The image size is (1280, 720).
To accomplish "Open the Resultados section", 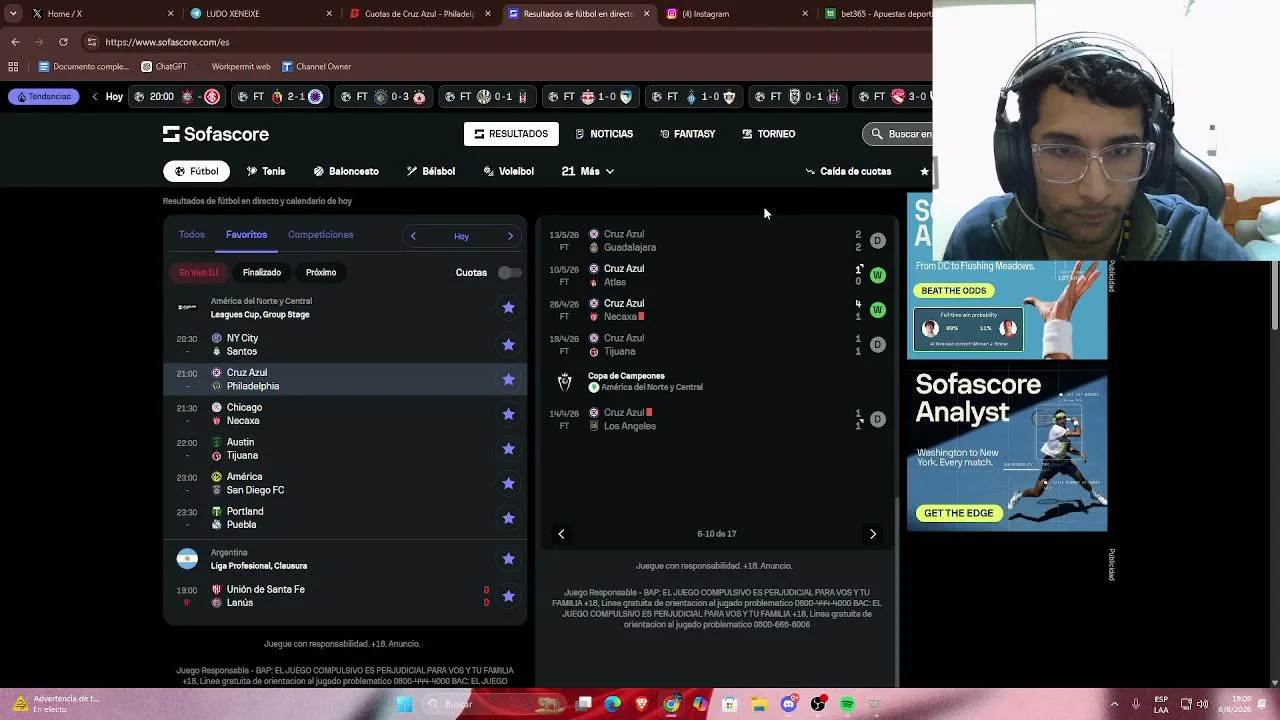I will pos(511,134).
